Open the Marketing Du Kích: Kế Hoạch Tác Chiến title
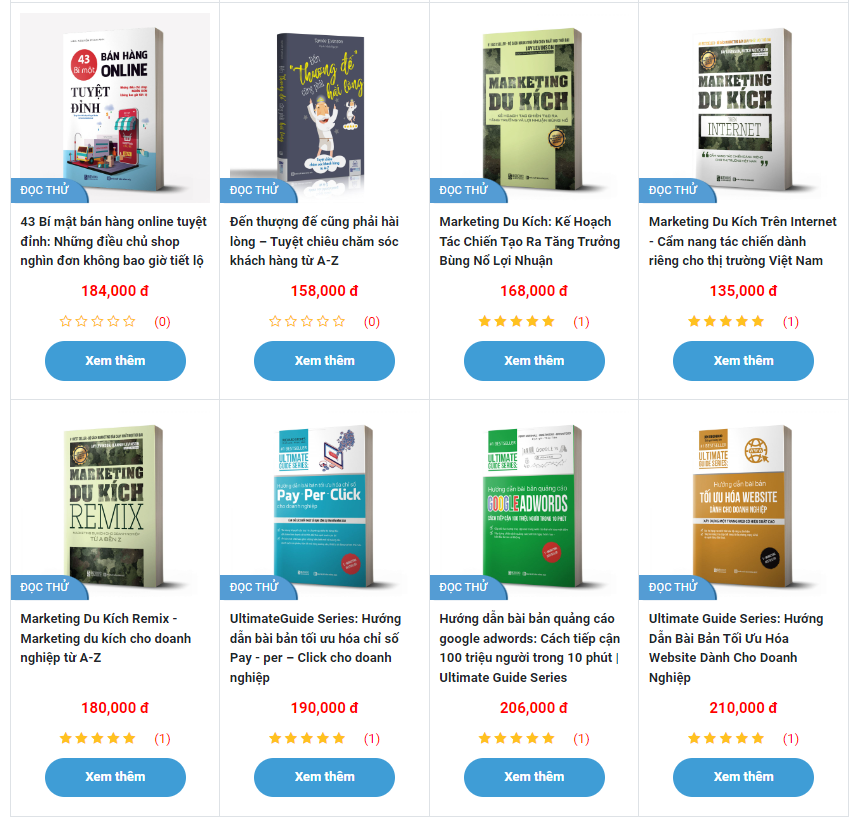Screen dimensions: 856x821 pyautogui.click(x=530, y=241)
